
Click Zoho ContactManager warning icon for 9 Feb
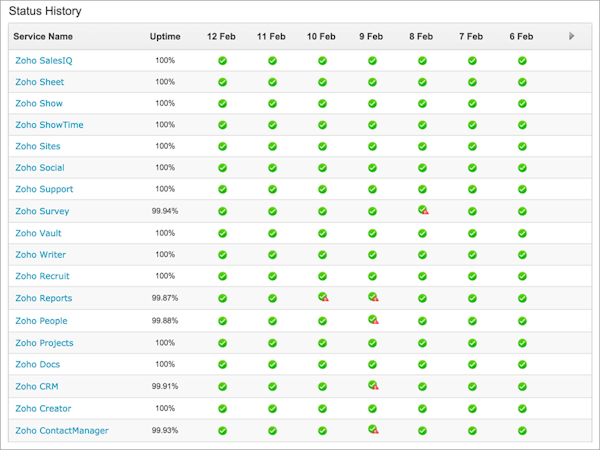(373, 429)
